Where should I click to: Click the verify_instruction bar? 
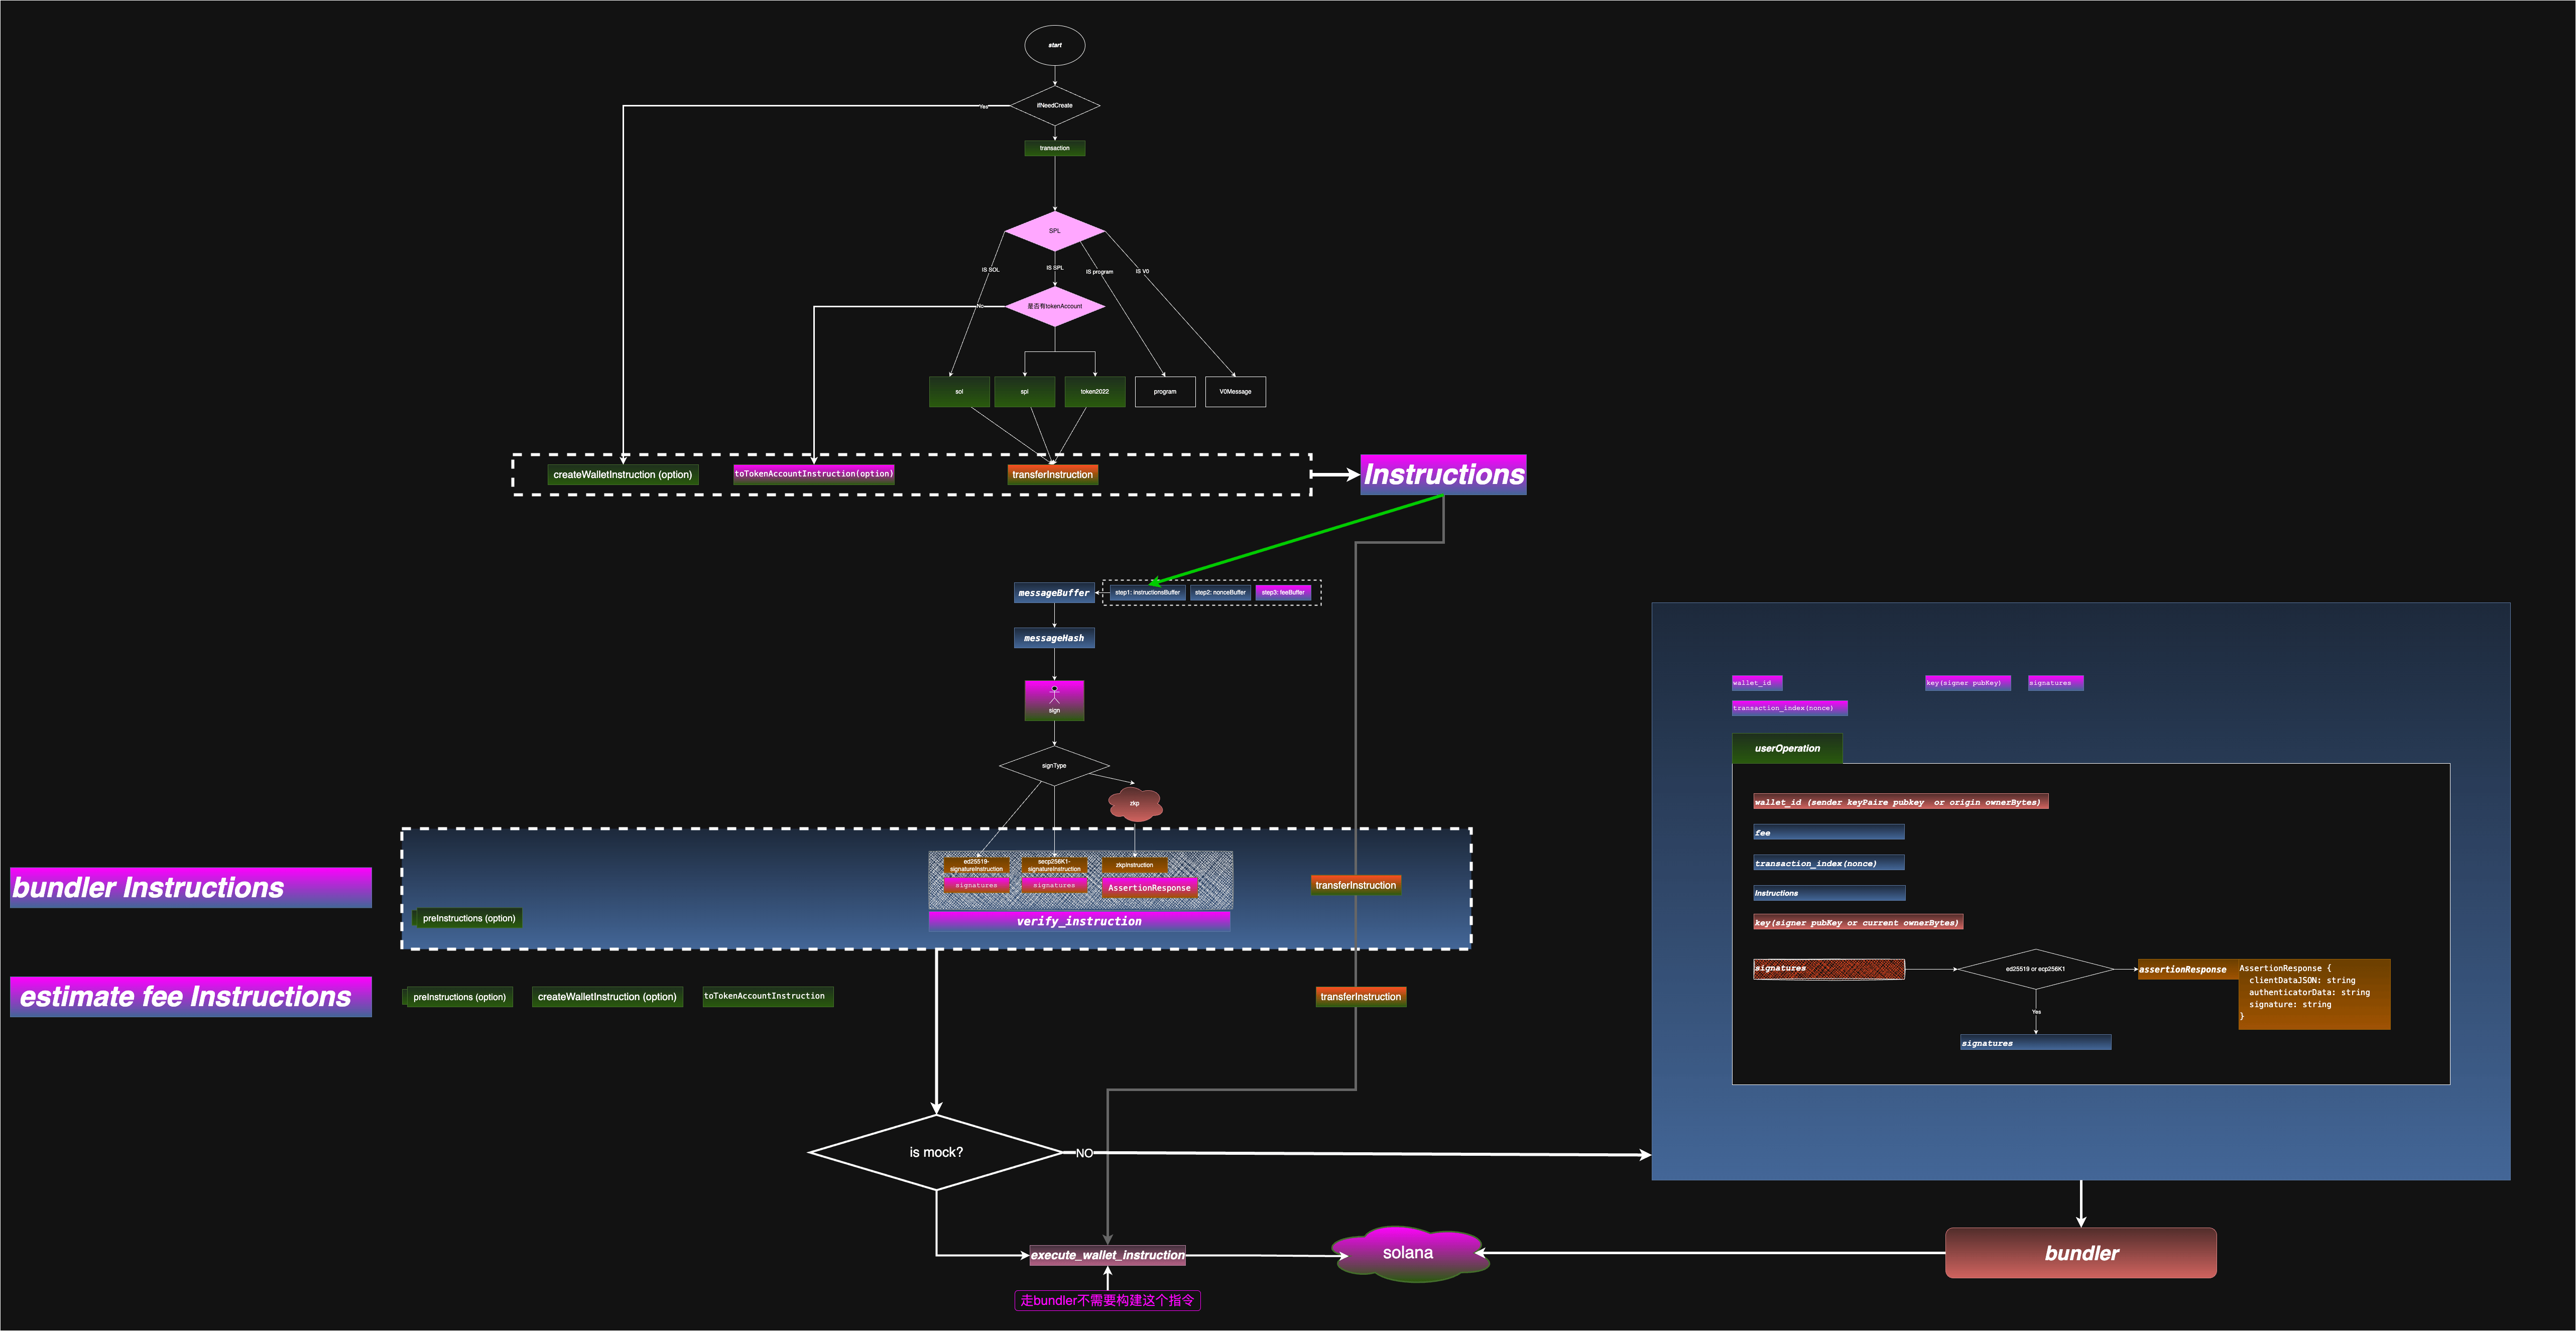pyautogui.click(x=1079, y=921)
